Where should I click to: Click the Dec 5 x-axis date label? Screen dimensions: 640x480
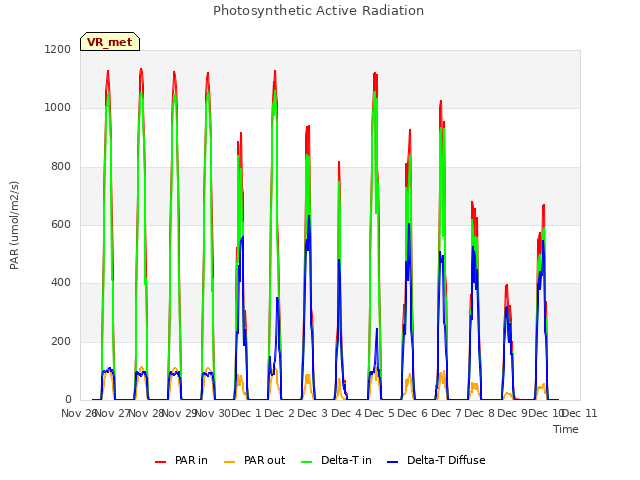point(380,413)
